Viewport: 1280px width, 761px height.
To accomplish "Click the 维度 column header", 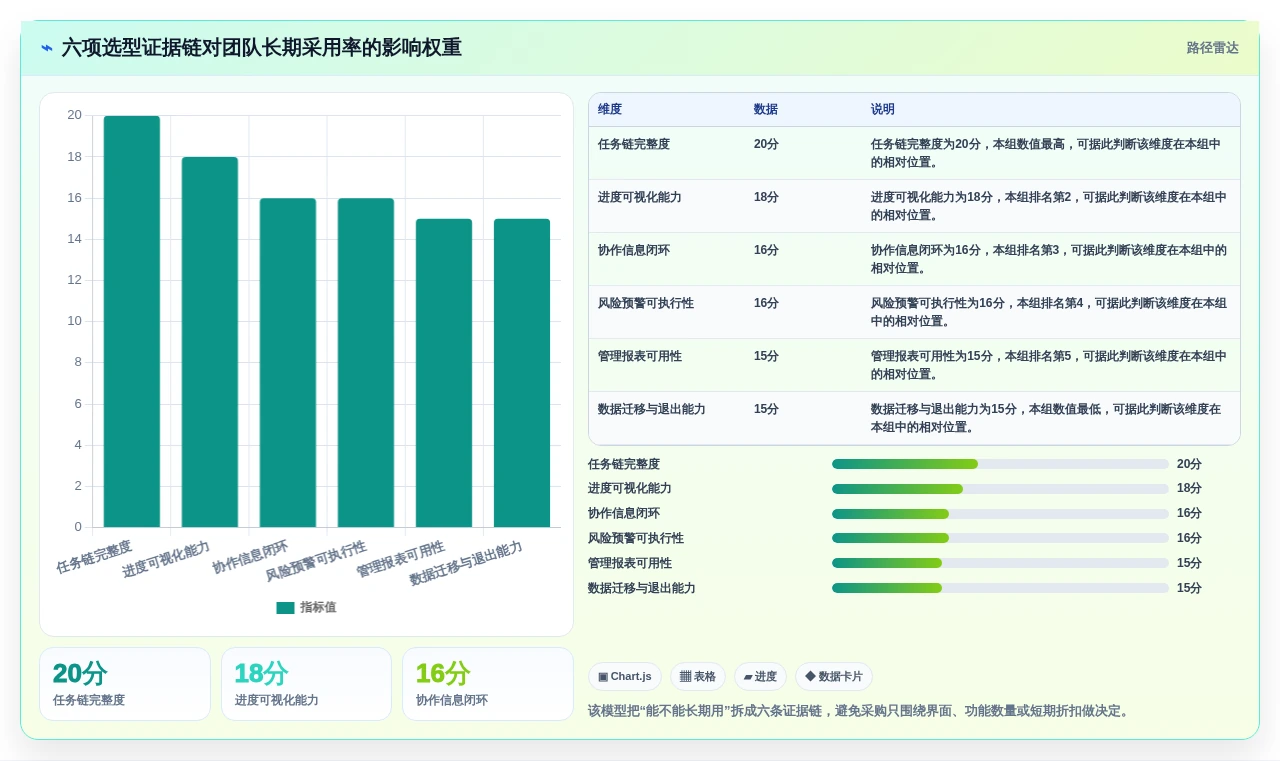I will (610, 109).
